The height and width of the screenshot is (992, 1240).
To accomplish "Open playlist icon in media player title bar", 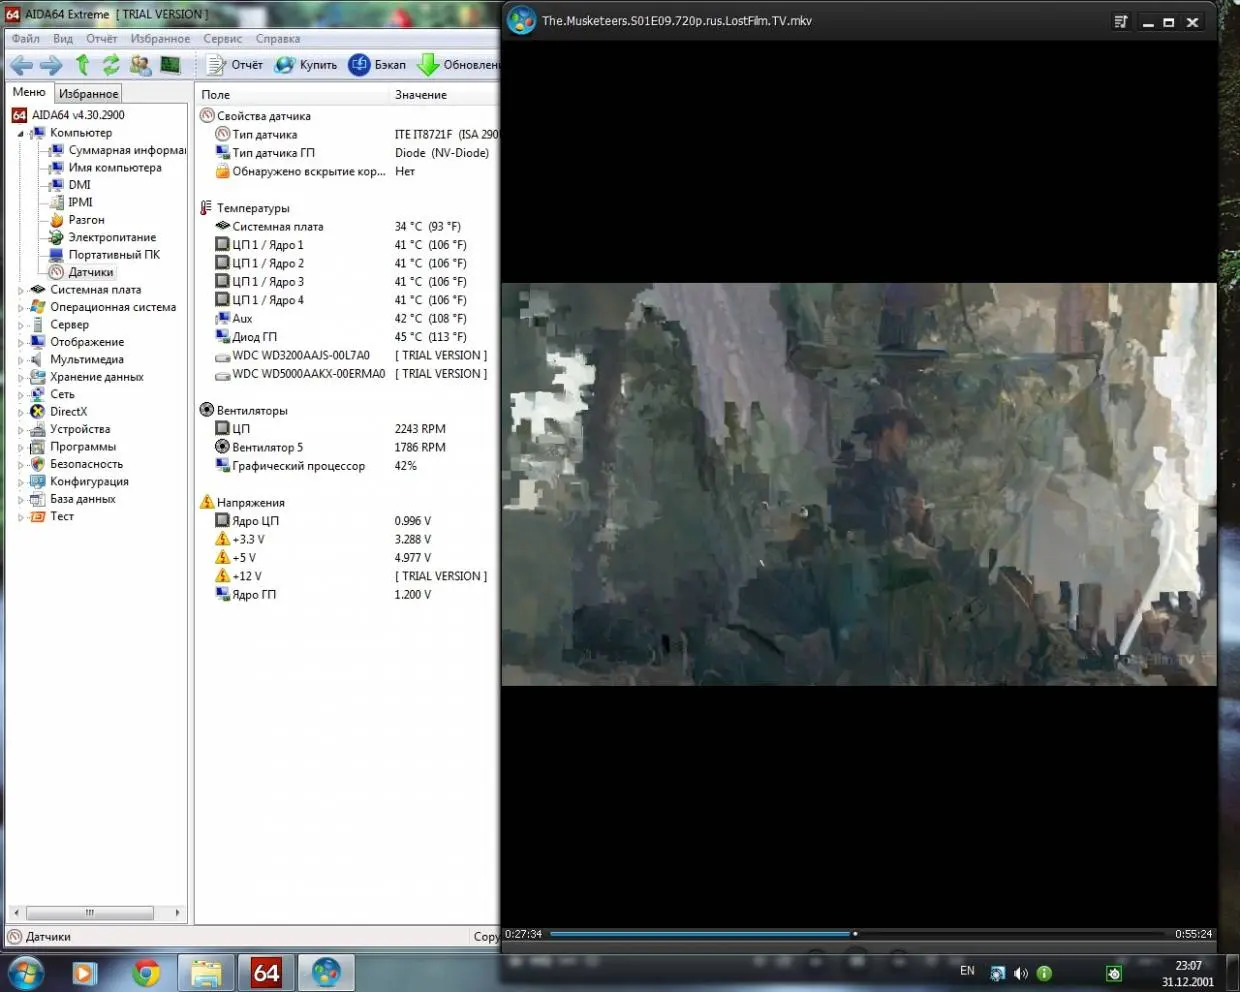I will click(1121, 22).
